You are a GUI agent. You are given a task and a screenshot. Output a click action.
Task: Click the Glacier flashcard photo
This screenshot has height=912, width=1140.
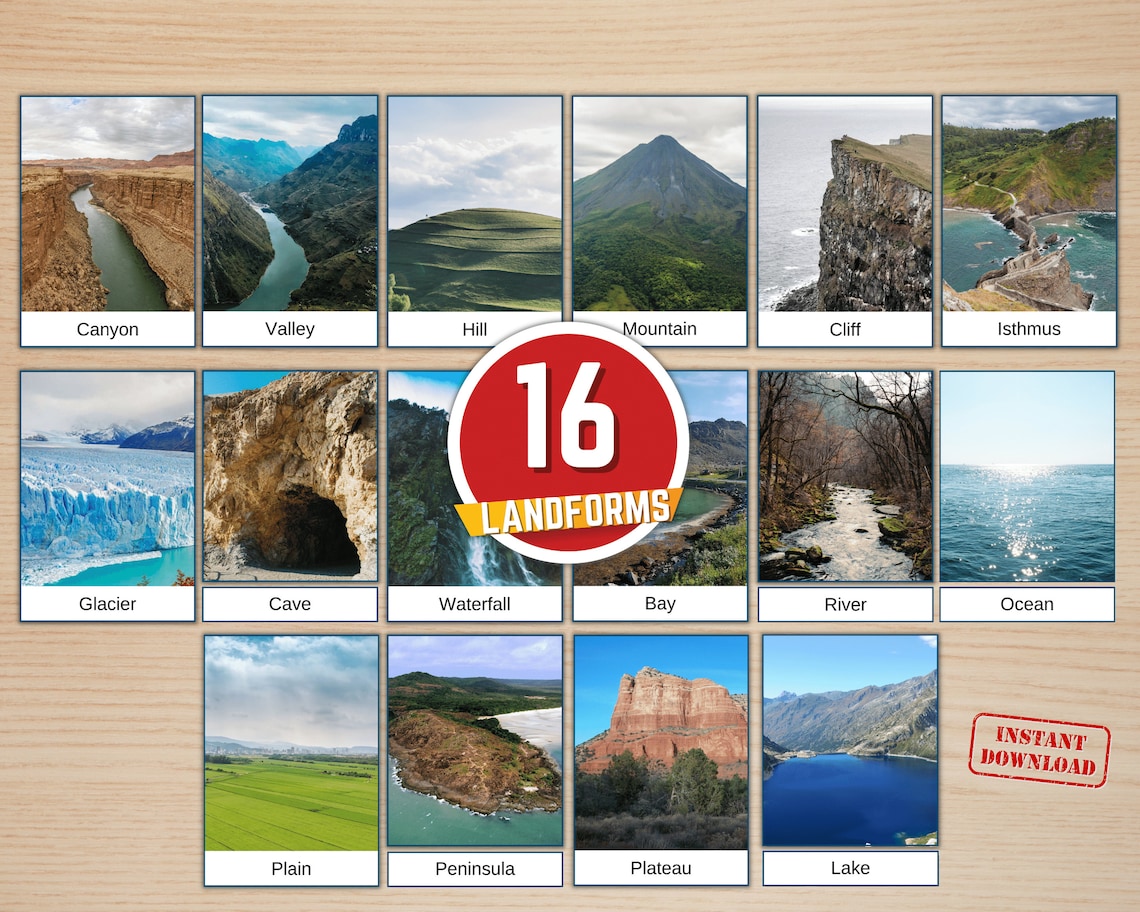point(107,480)
